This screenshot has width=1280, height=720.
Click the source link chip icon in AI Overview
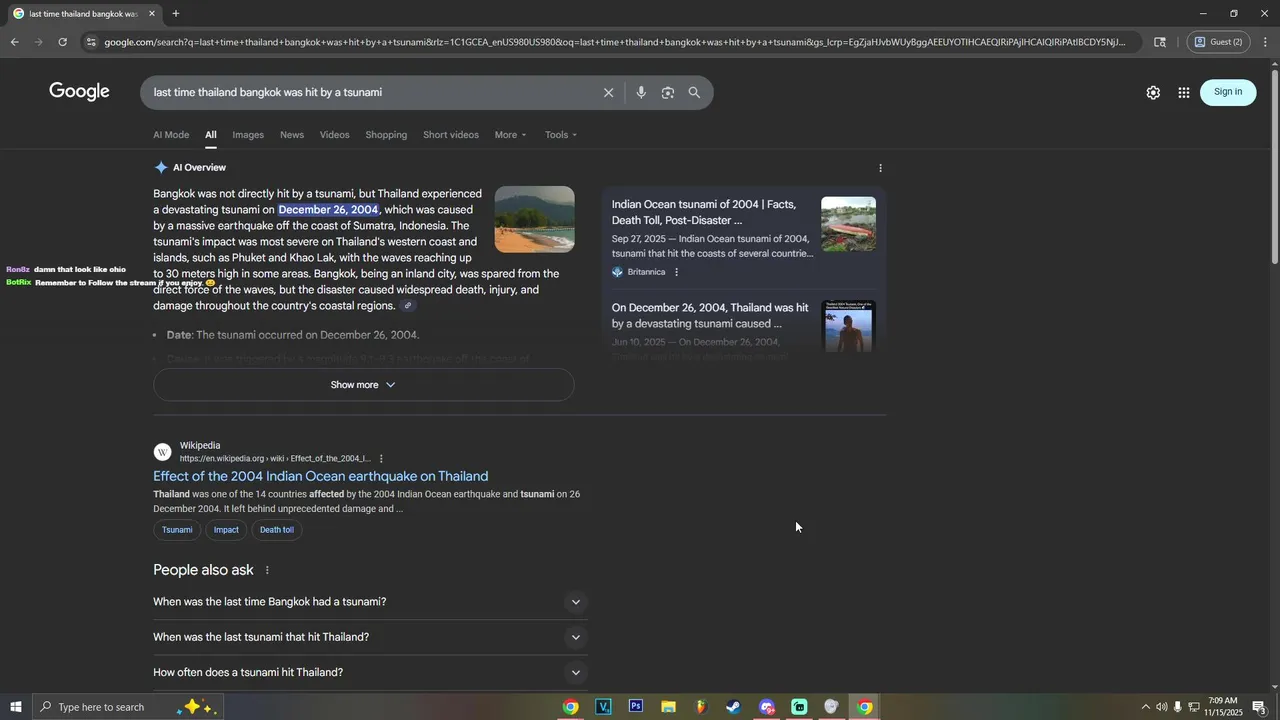coord(408,306)
